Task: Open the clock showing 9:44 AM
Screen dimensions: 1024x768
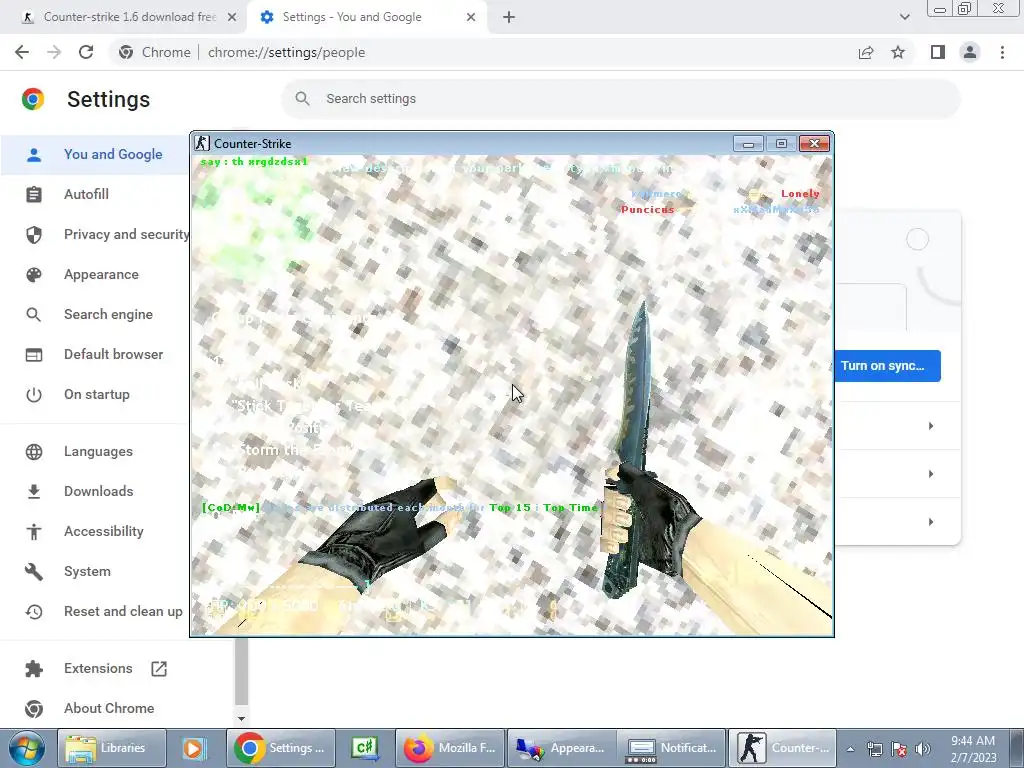Action: click(x=973, y=749)
